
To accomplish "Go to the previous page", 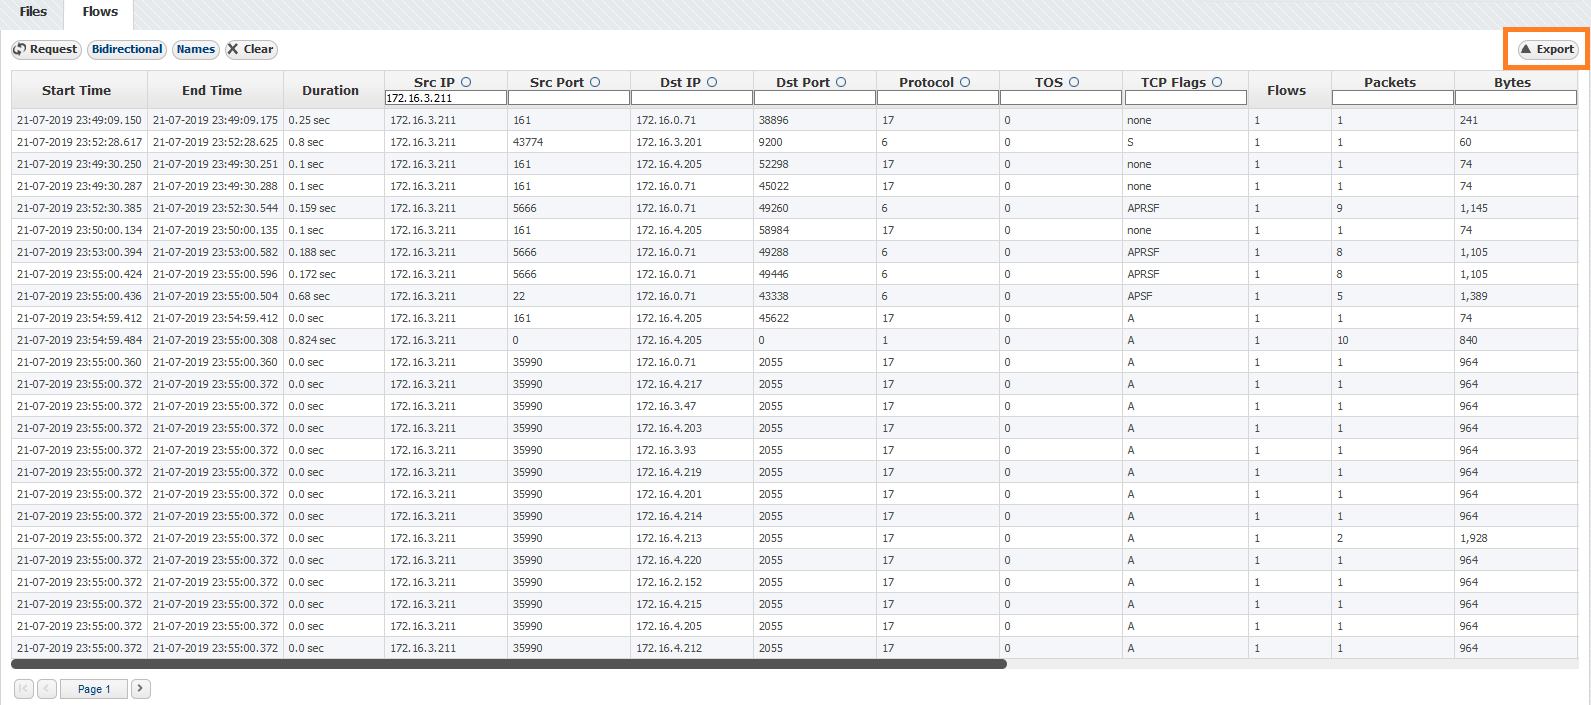I will [47, 688].
